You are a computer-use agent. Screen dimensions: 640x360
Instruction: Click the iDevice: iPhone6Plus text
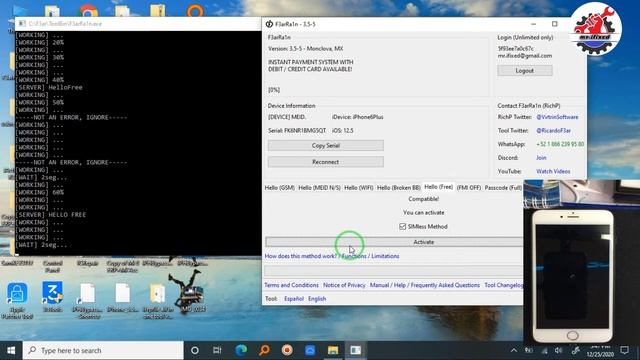point(358,117)
